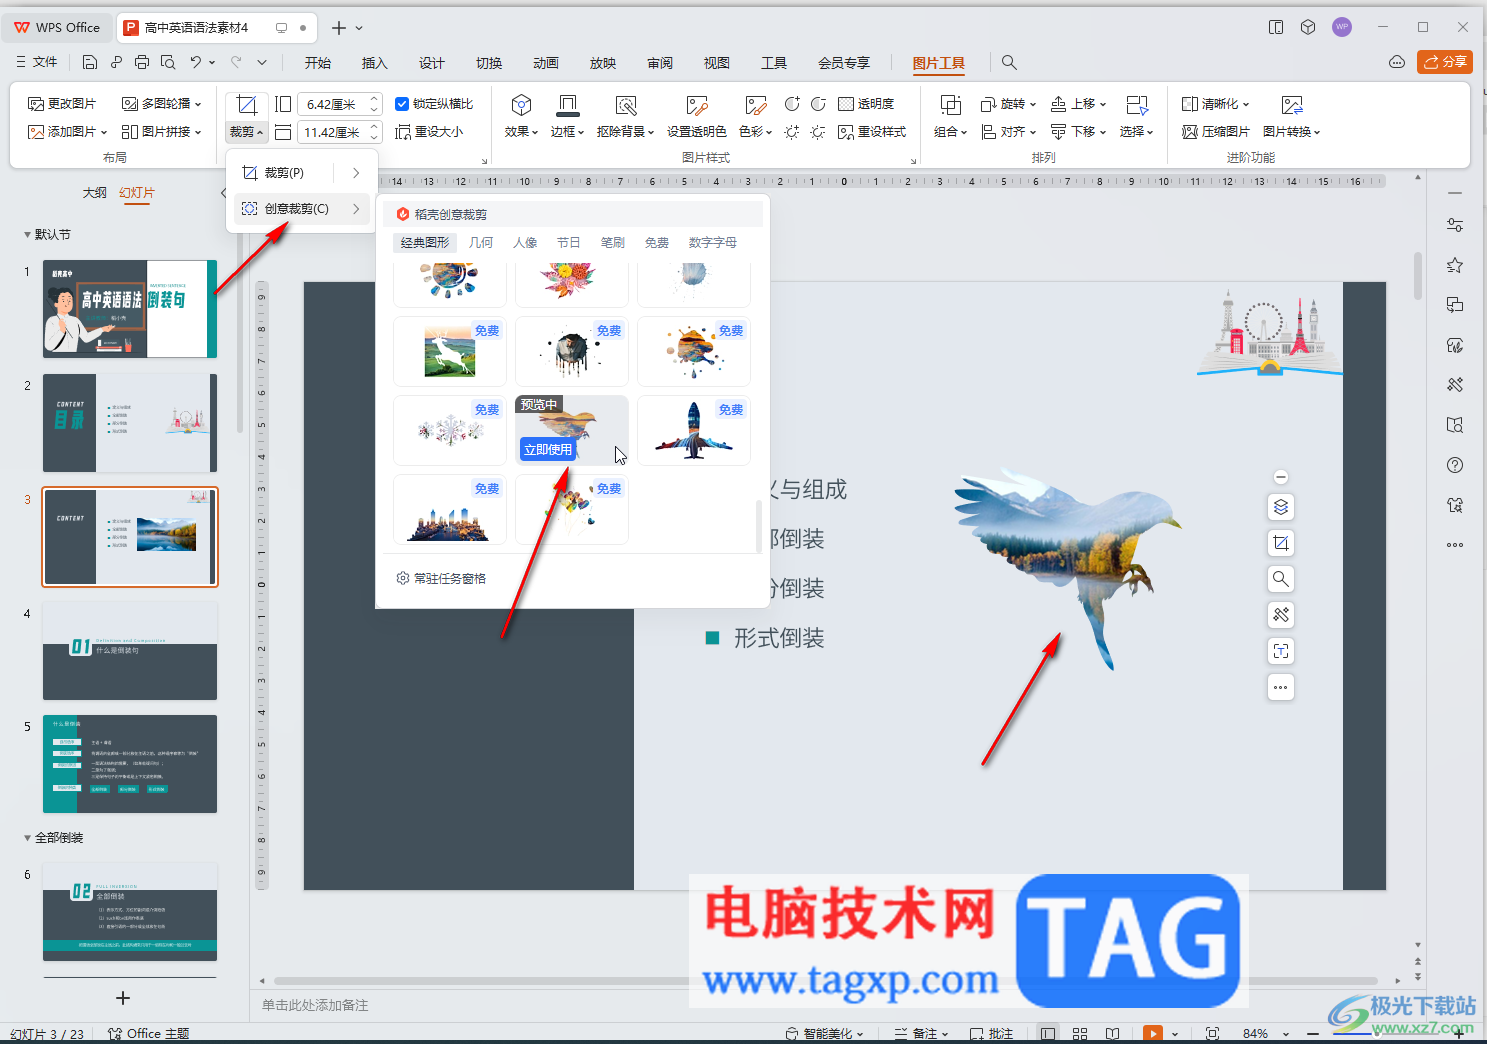This screenshot has height=1044, width=1487.
Task: Click the 立即使用 button on bird shape
Action: coord(548,450)
